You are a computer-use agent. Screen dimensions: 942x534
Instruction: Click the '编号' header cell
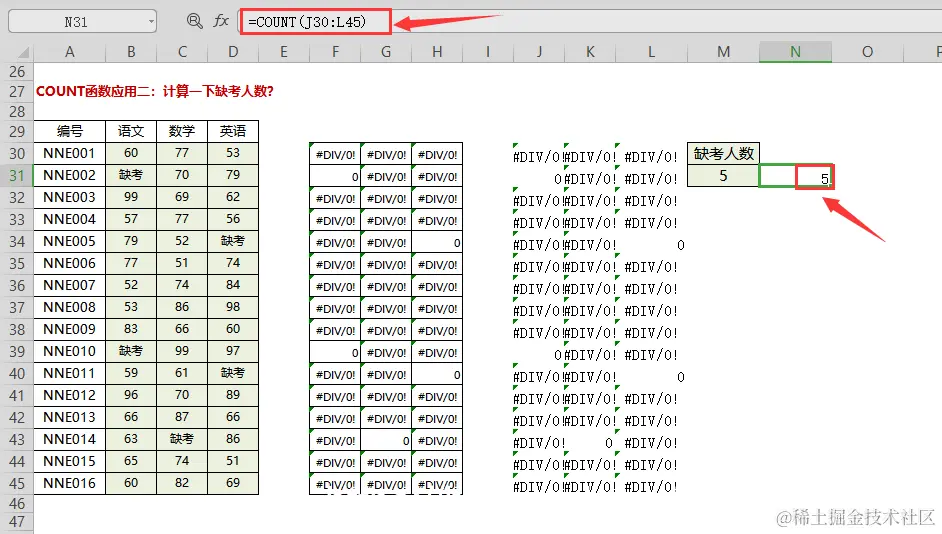(x=70, y=131)
